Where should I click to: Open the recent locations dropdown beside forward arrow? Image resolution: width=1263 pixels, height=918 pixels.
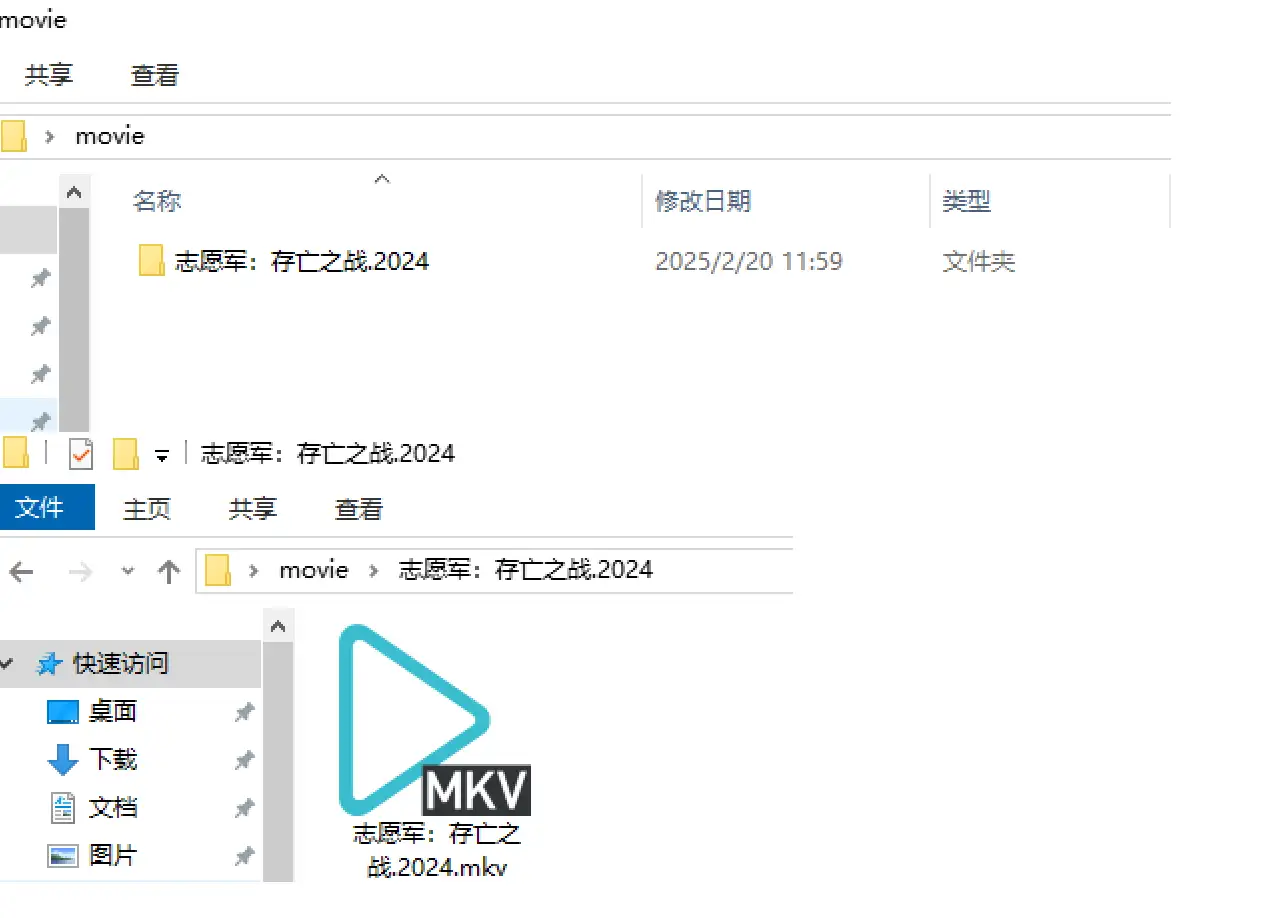tap(126, 571)
